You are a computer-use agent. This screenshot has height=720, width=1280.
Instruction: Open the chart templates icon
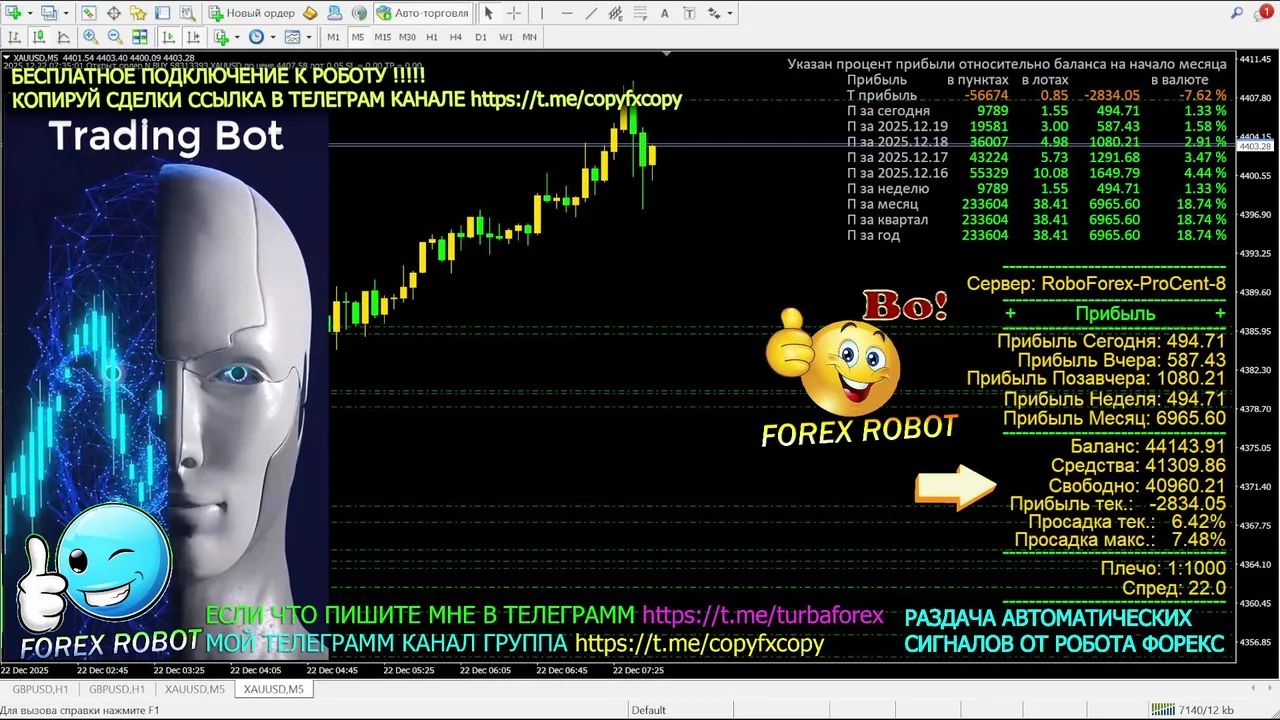point(292,37)
